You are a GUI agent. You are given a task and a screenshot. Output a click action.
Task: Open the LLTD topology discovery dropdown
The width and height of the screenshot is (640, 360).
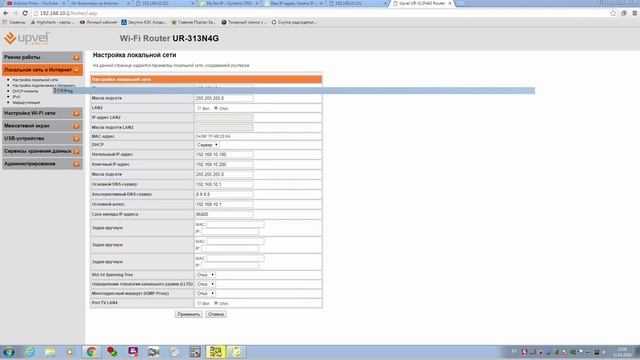[206, 284]
